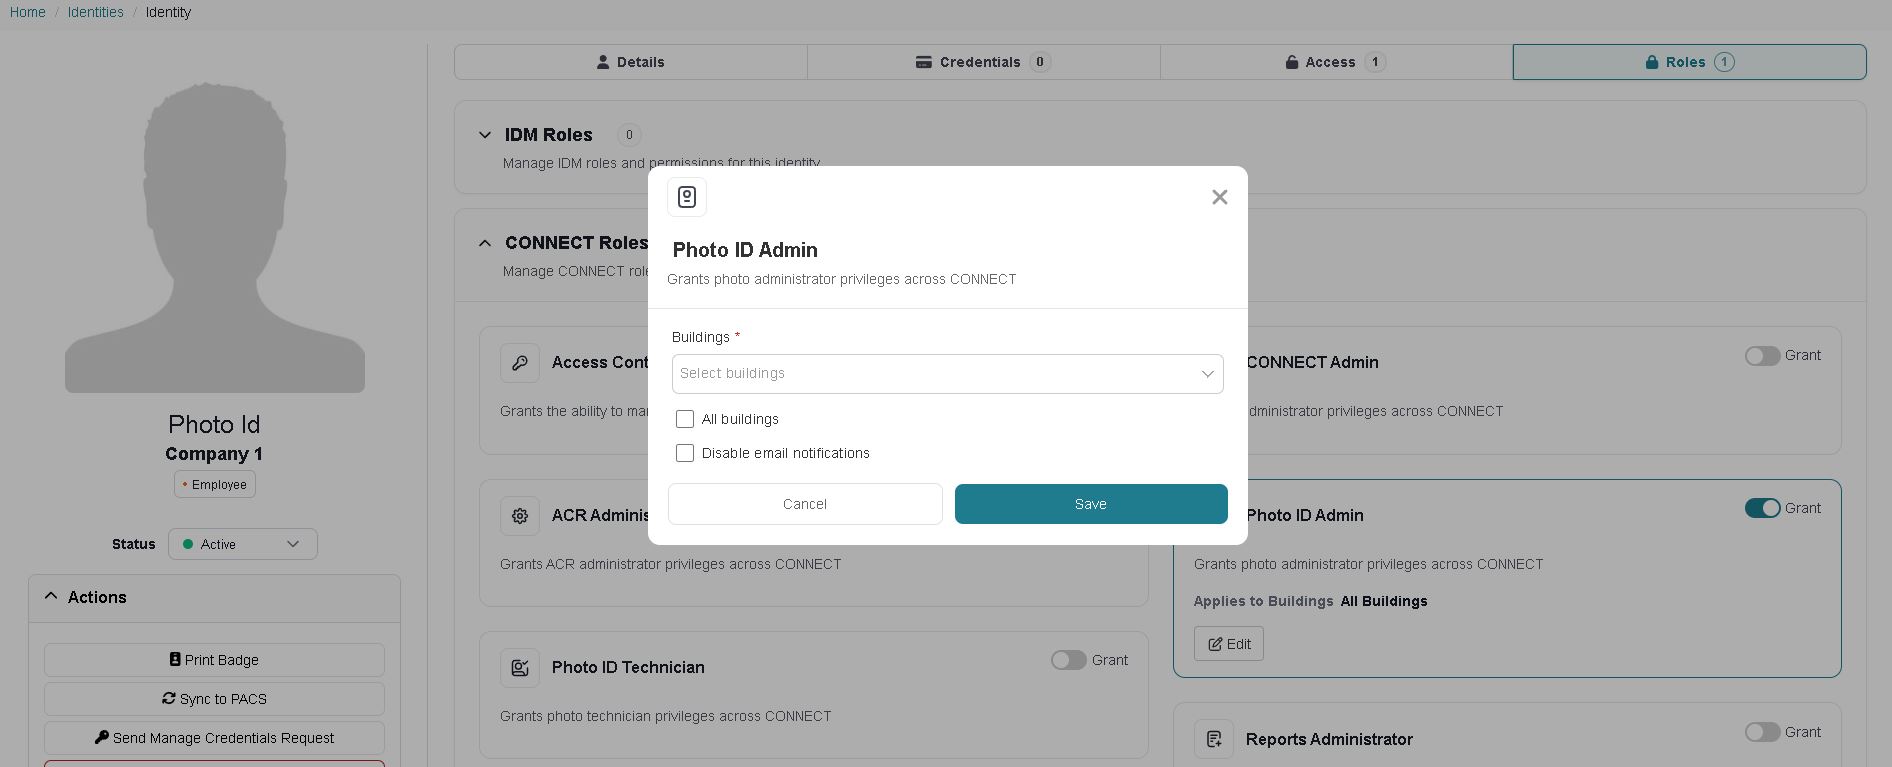The image size is (1892, 767).
Task: Click the Photo ID Technician icon
Action: click(x=520, y=668)
